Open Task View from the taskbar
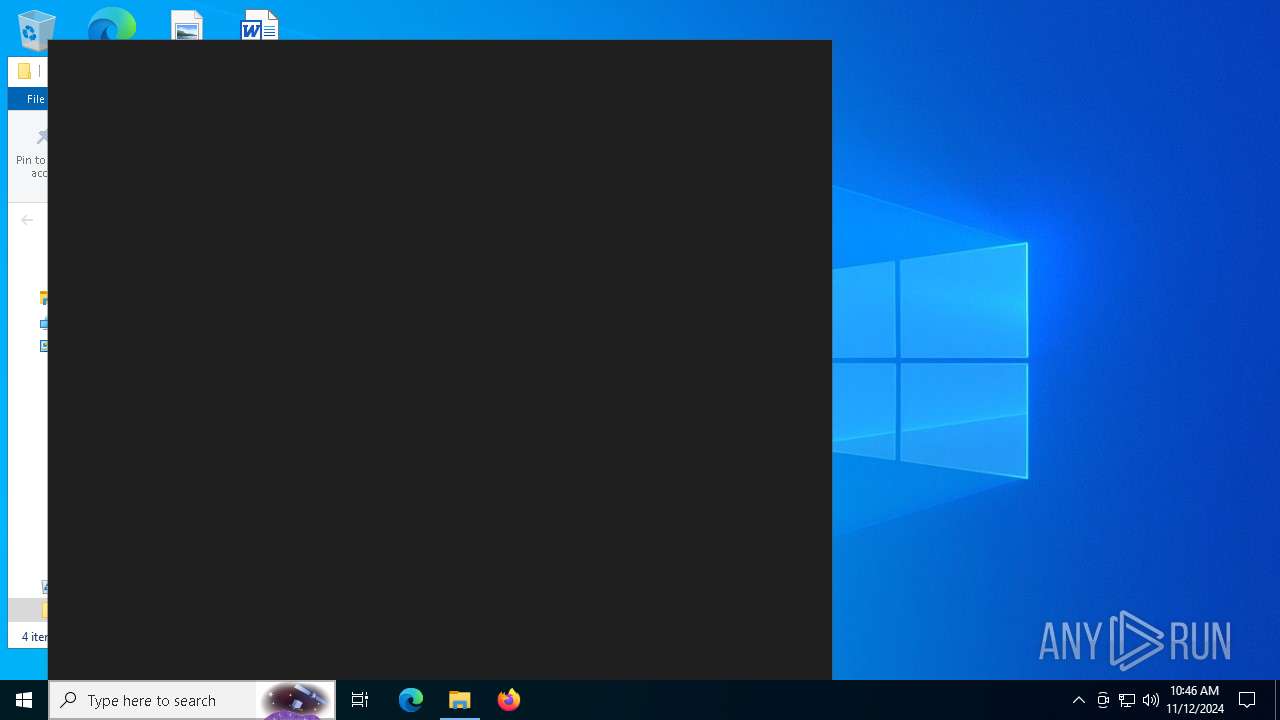Screen dimensions: 1280x720 point(360,700)
